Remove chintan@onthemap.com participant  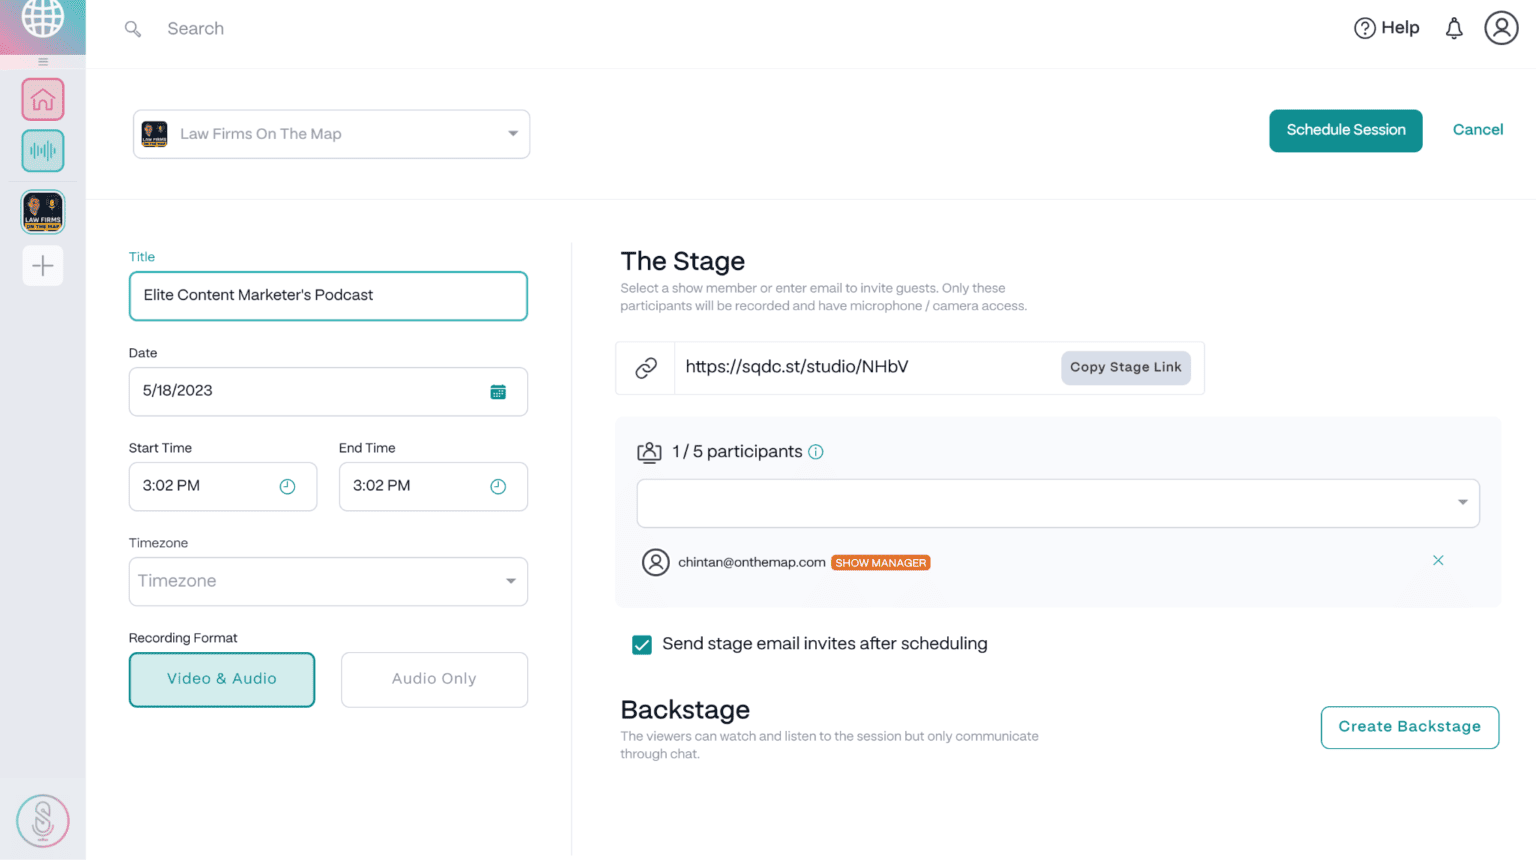point(1438,561)
